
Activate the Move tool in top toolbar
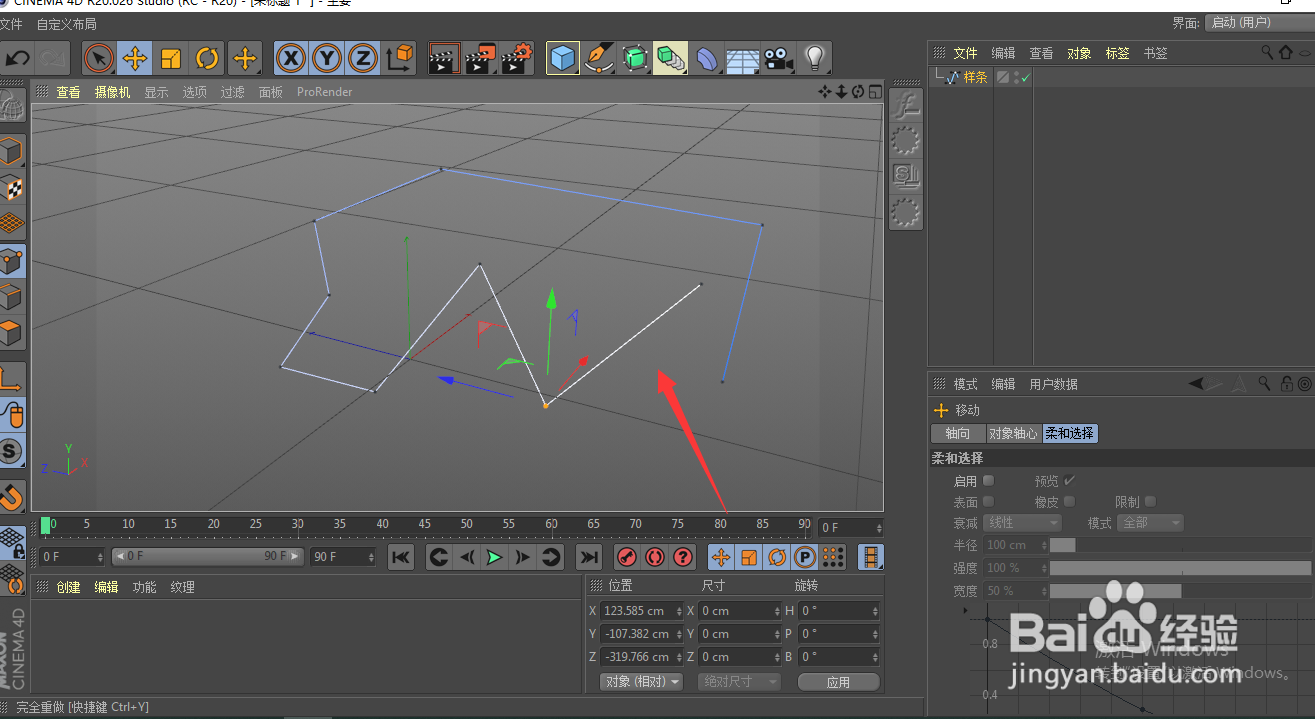[x=134, y=59]
